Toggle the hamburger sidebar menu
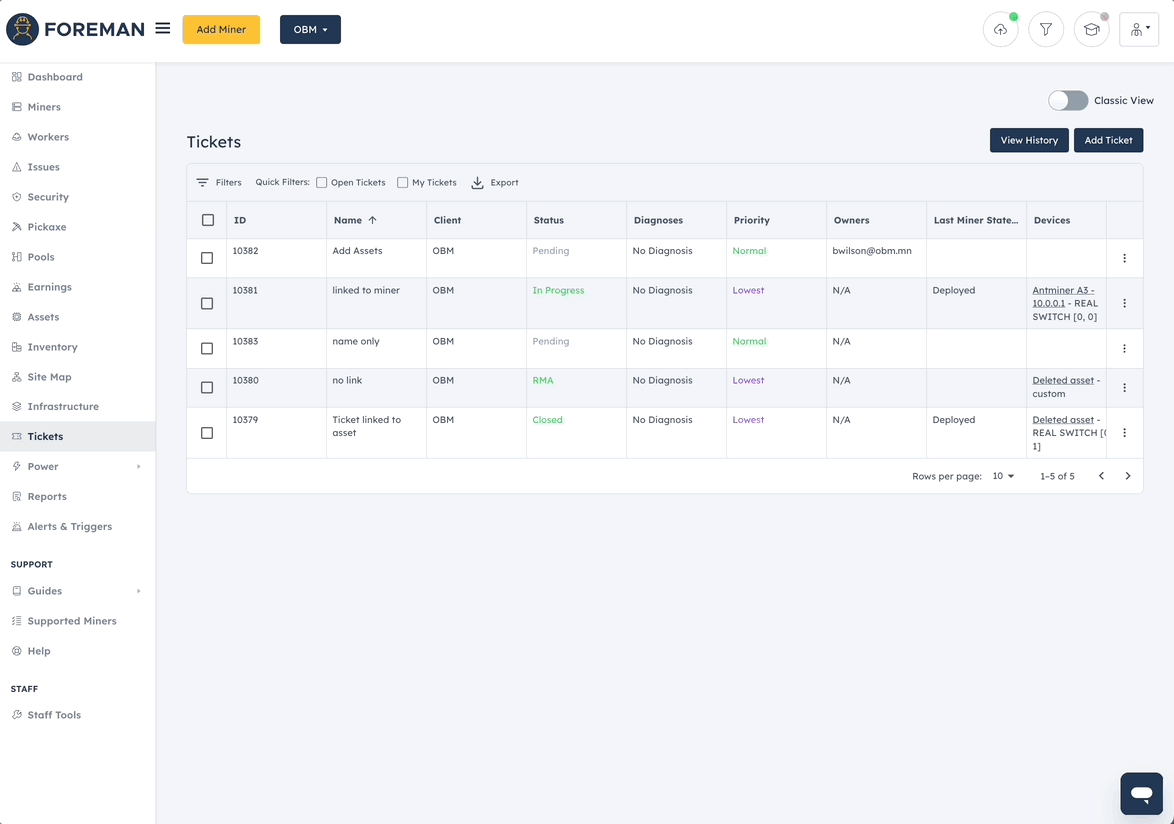Image resolution: width=1174 pixels, height=824 pixels. pyautogui.click(x=162, y=28)
